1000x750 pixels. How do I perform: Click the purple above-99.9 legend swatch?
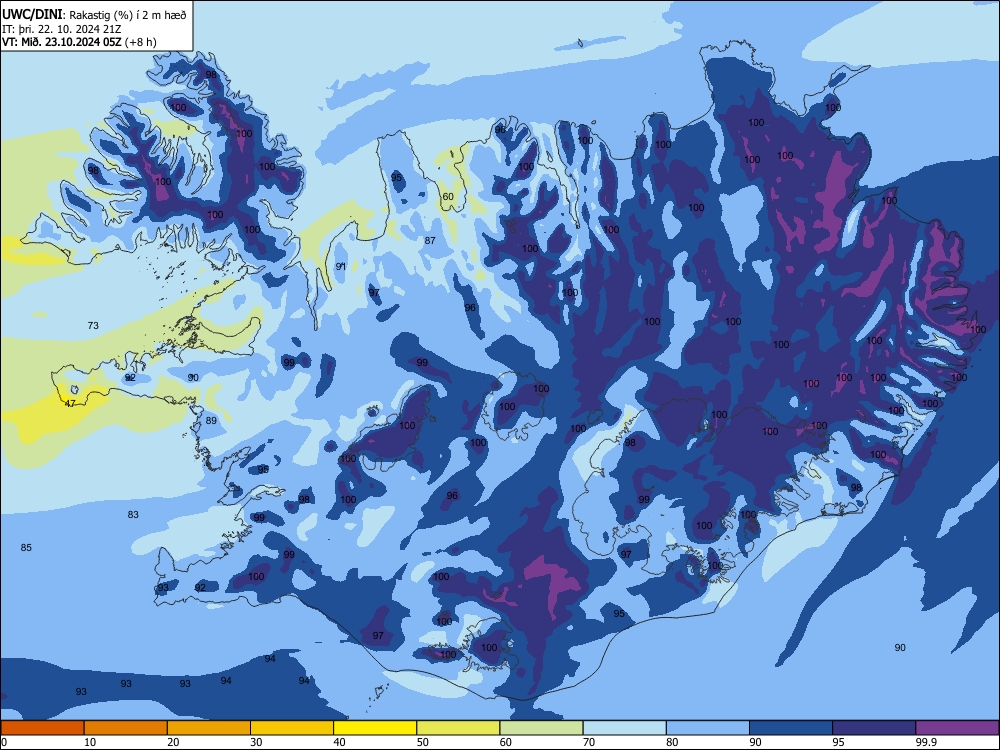957,728
